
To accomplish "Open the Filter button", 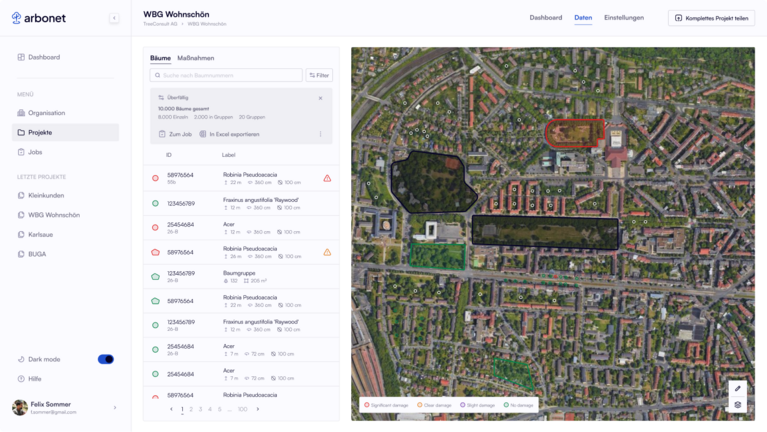I will pos(319,75).
